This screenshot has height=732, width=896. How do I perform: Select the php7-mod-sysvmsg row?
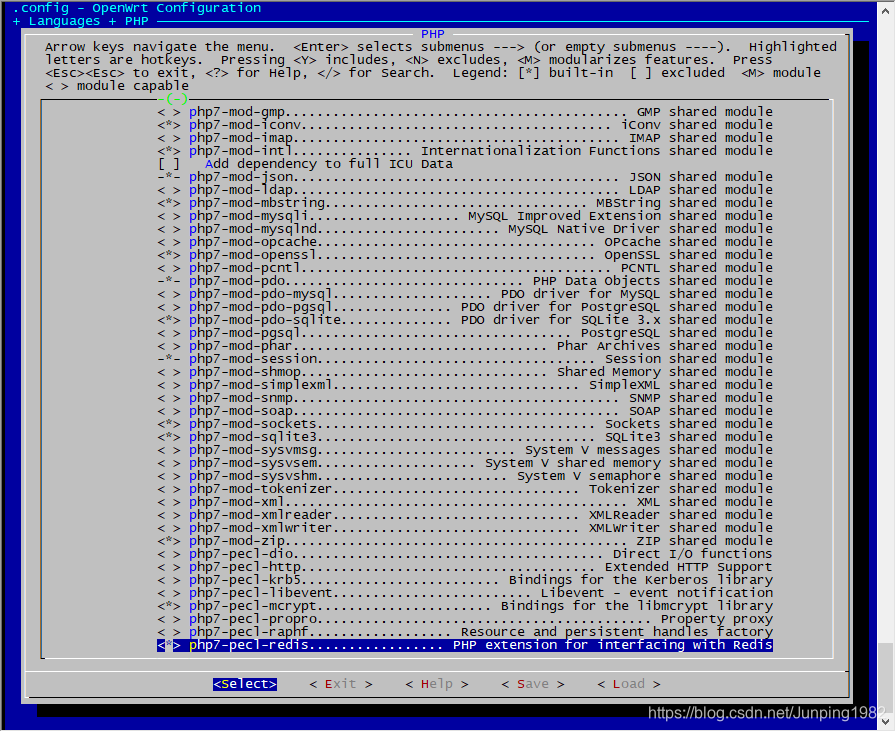[465, 450]
